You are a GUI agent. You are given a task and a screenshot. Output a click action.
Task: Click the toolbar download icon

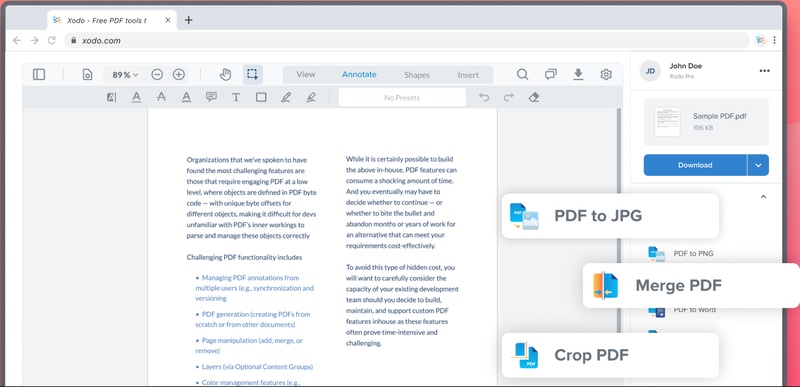(578, 75)
